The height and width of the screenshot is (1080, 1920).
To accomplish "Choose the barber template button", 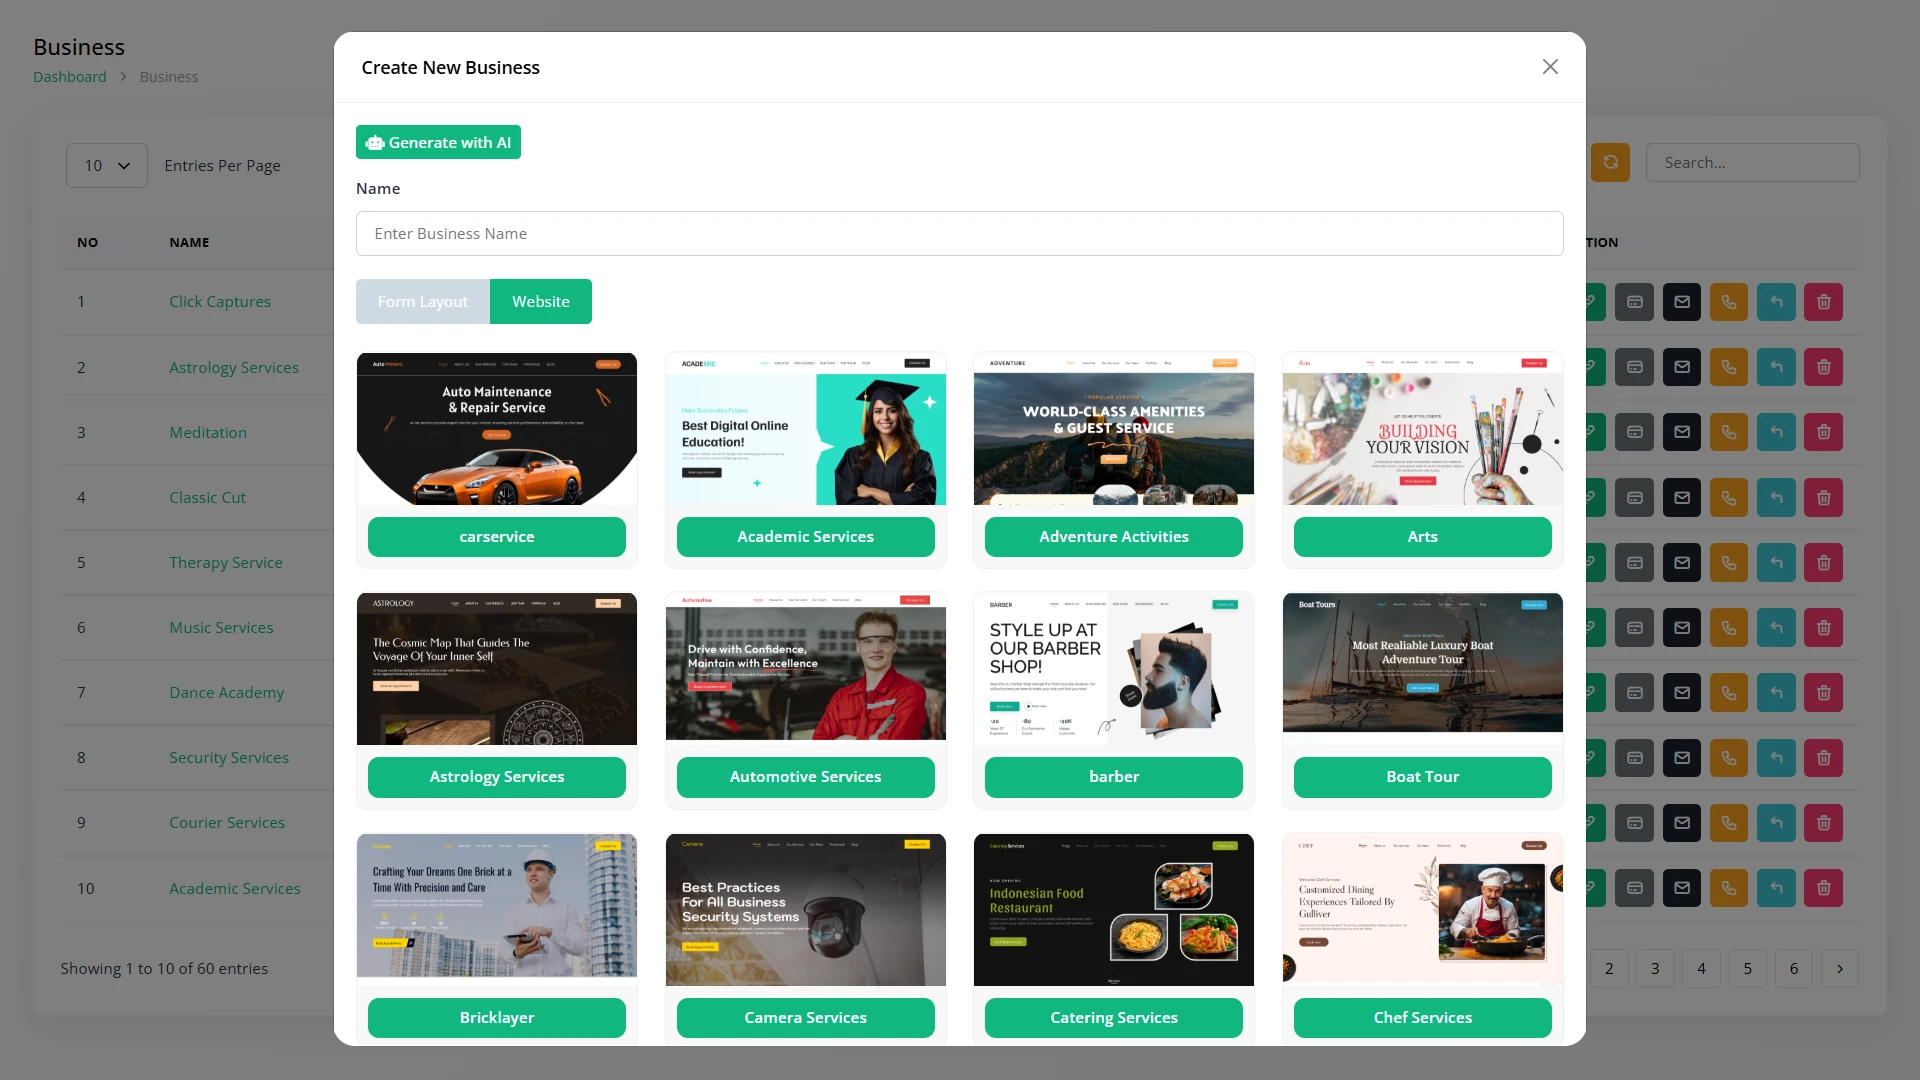I will click(1114, 777).
